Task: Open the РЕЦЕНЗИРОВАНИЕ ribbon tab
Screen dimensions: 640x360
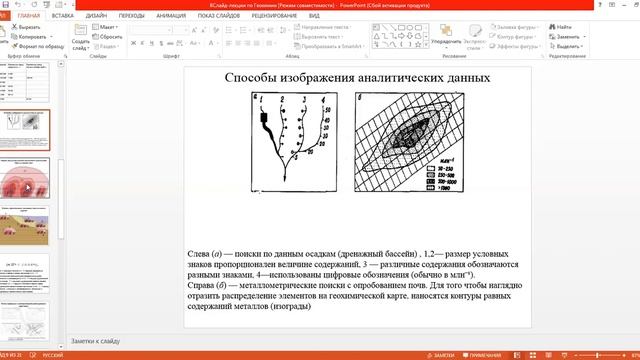Action: pyautogui.click(x=274, y=16)
